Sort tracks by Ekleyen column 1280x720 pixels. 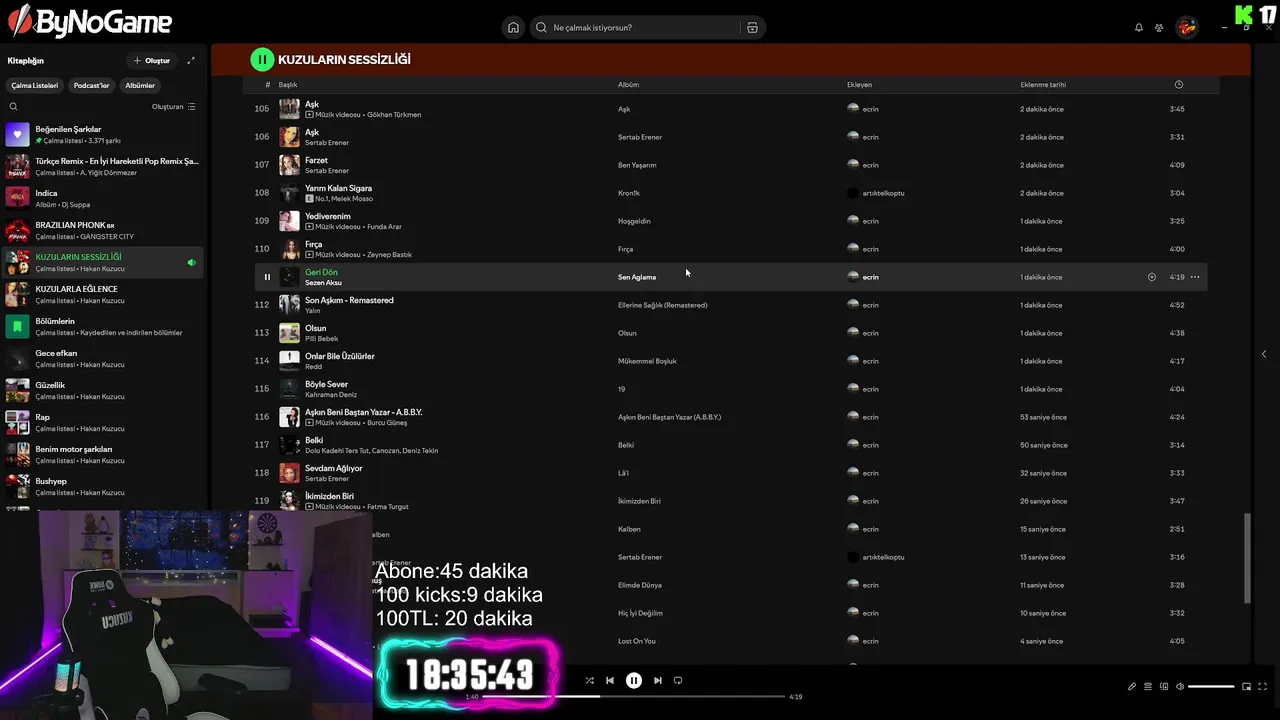(859, 85)
